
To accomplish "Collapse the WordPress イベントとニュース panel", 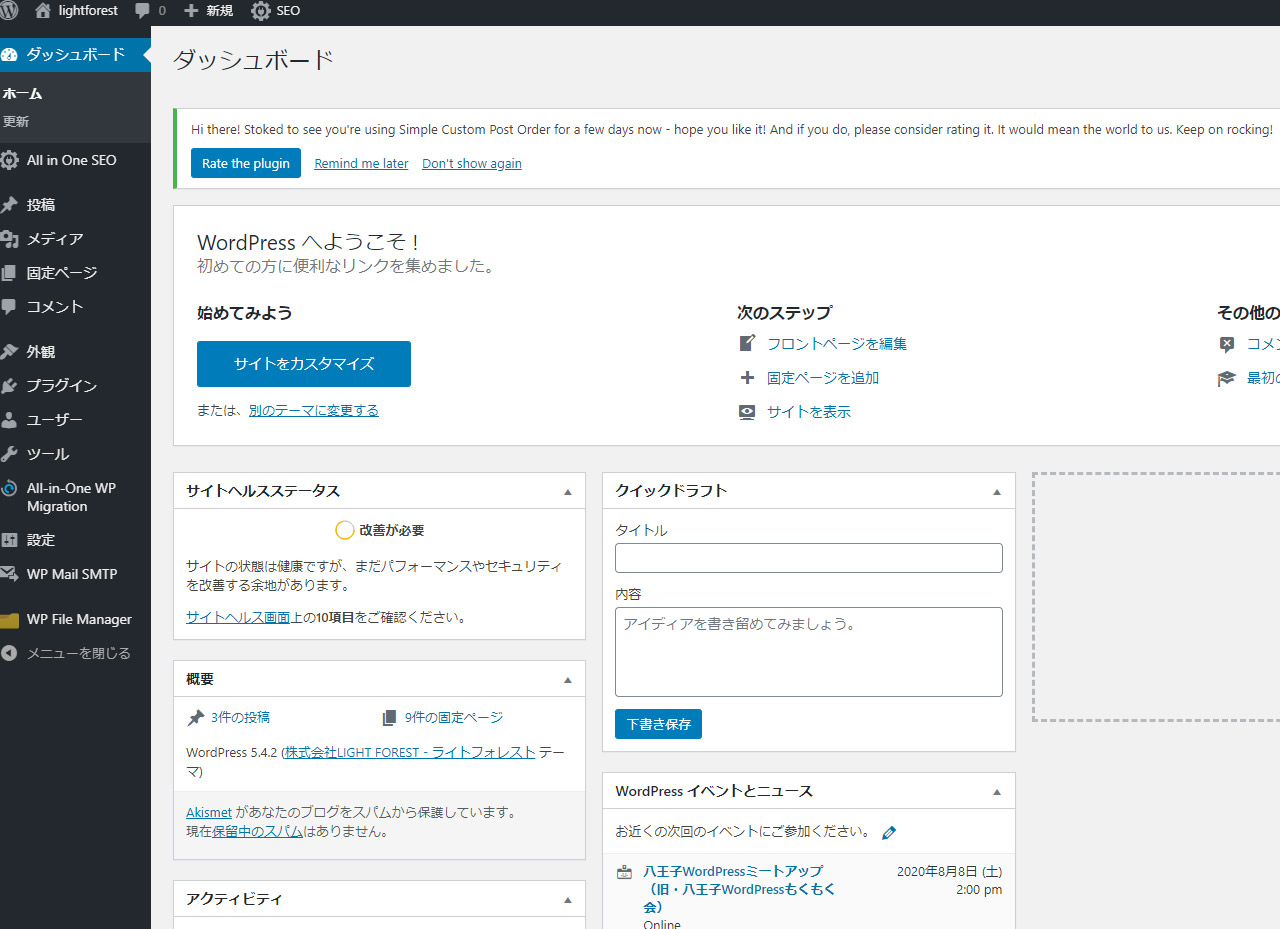I will click(996, 792).
